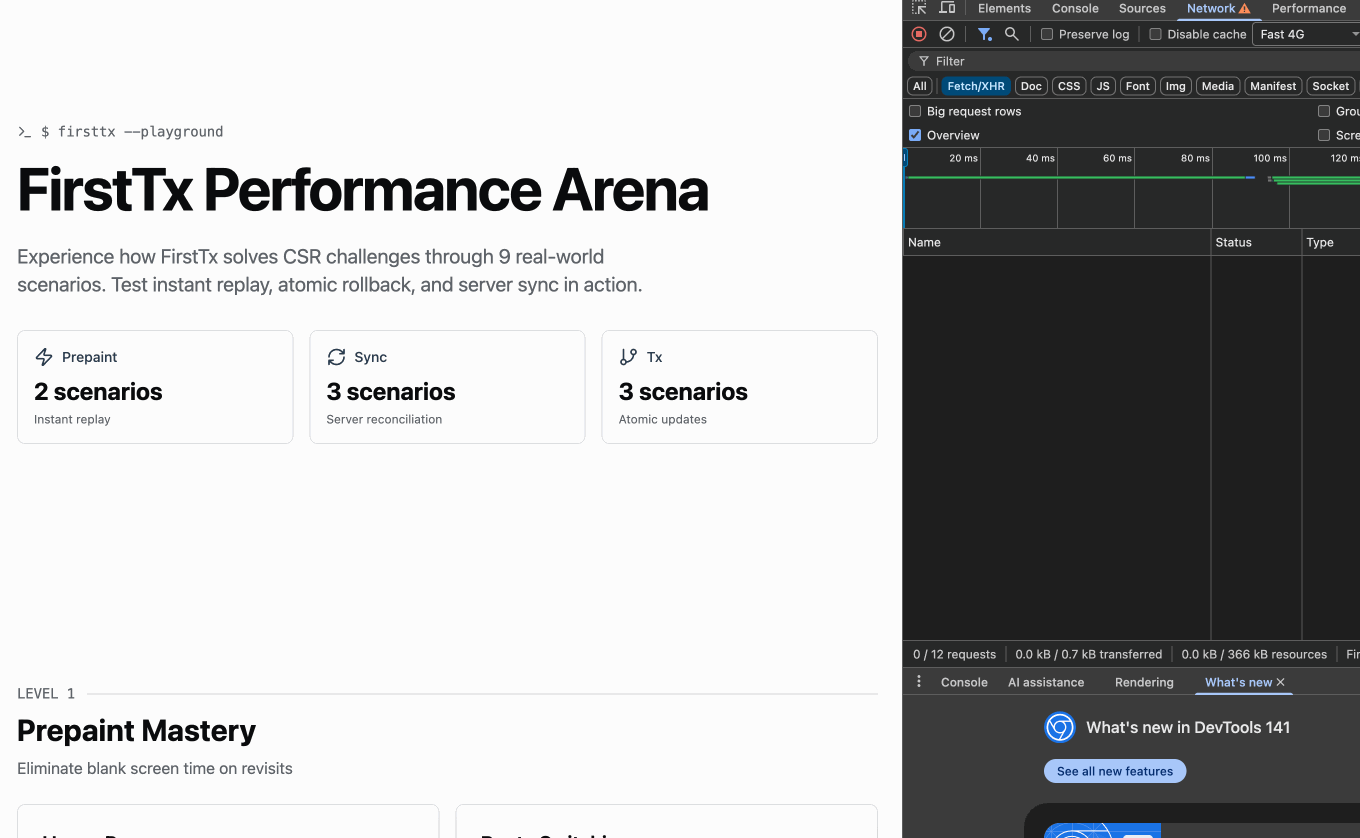Filter requests by Manifest type

point(1273,86)
